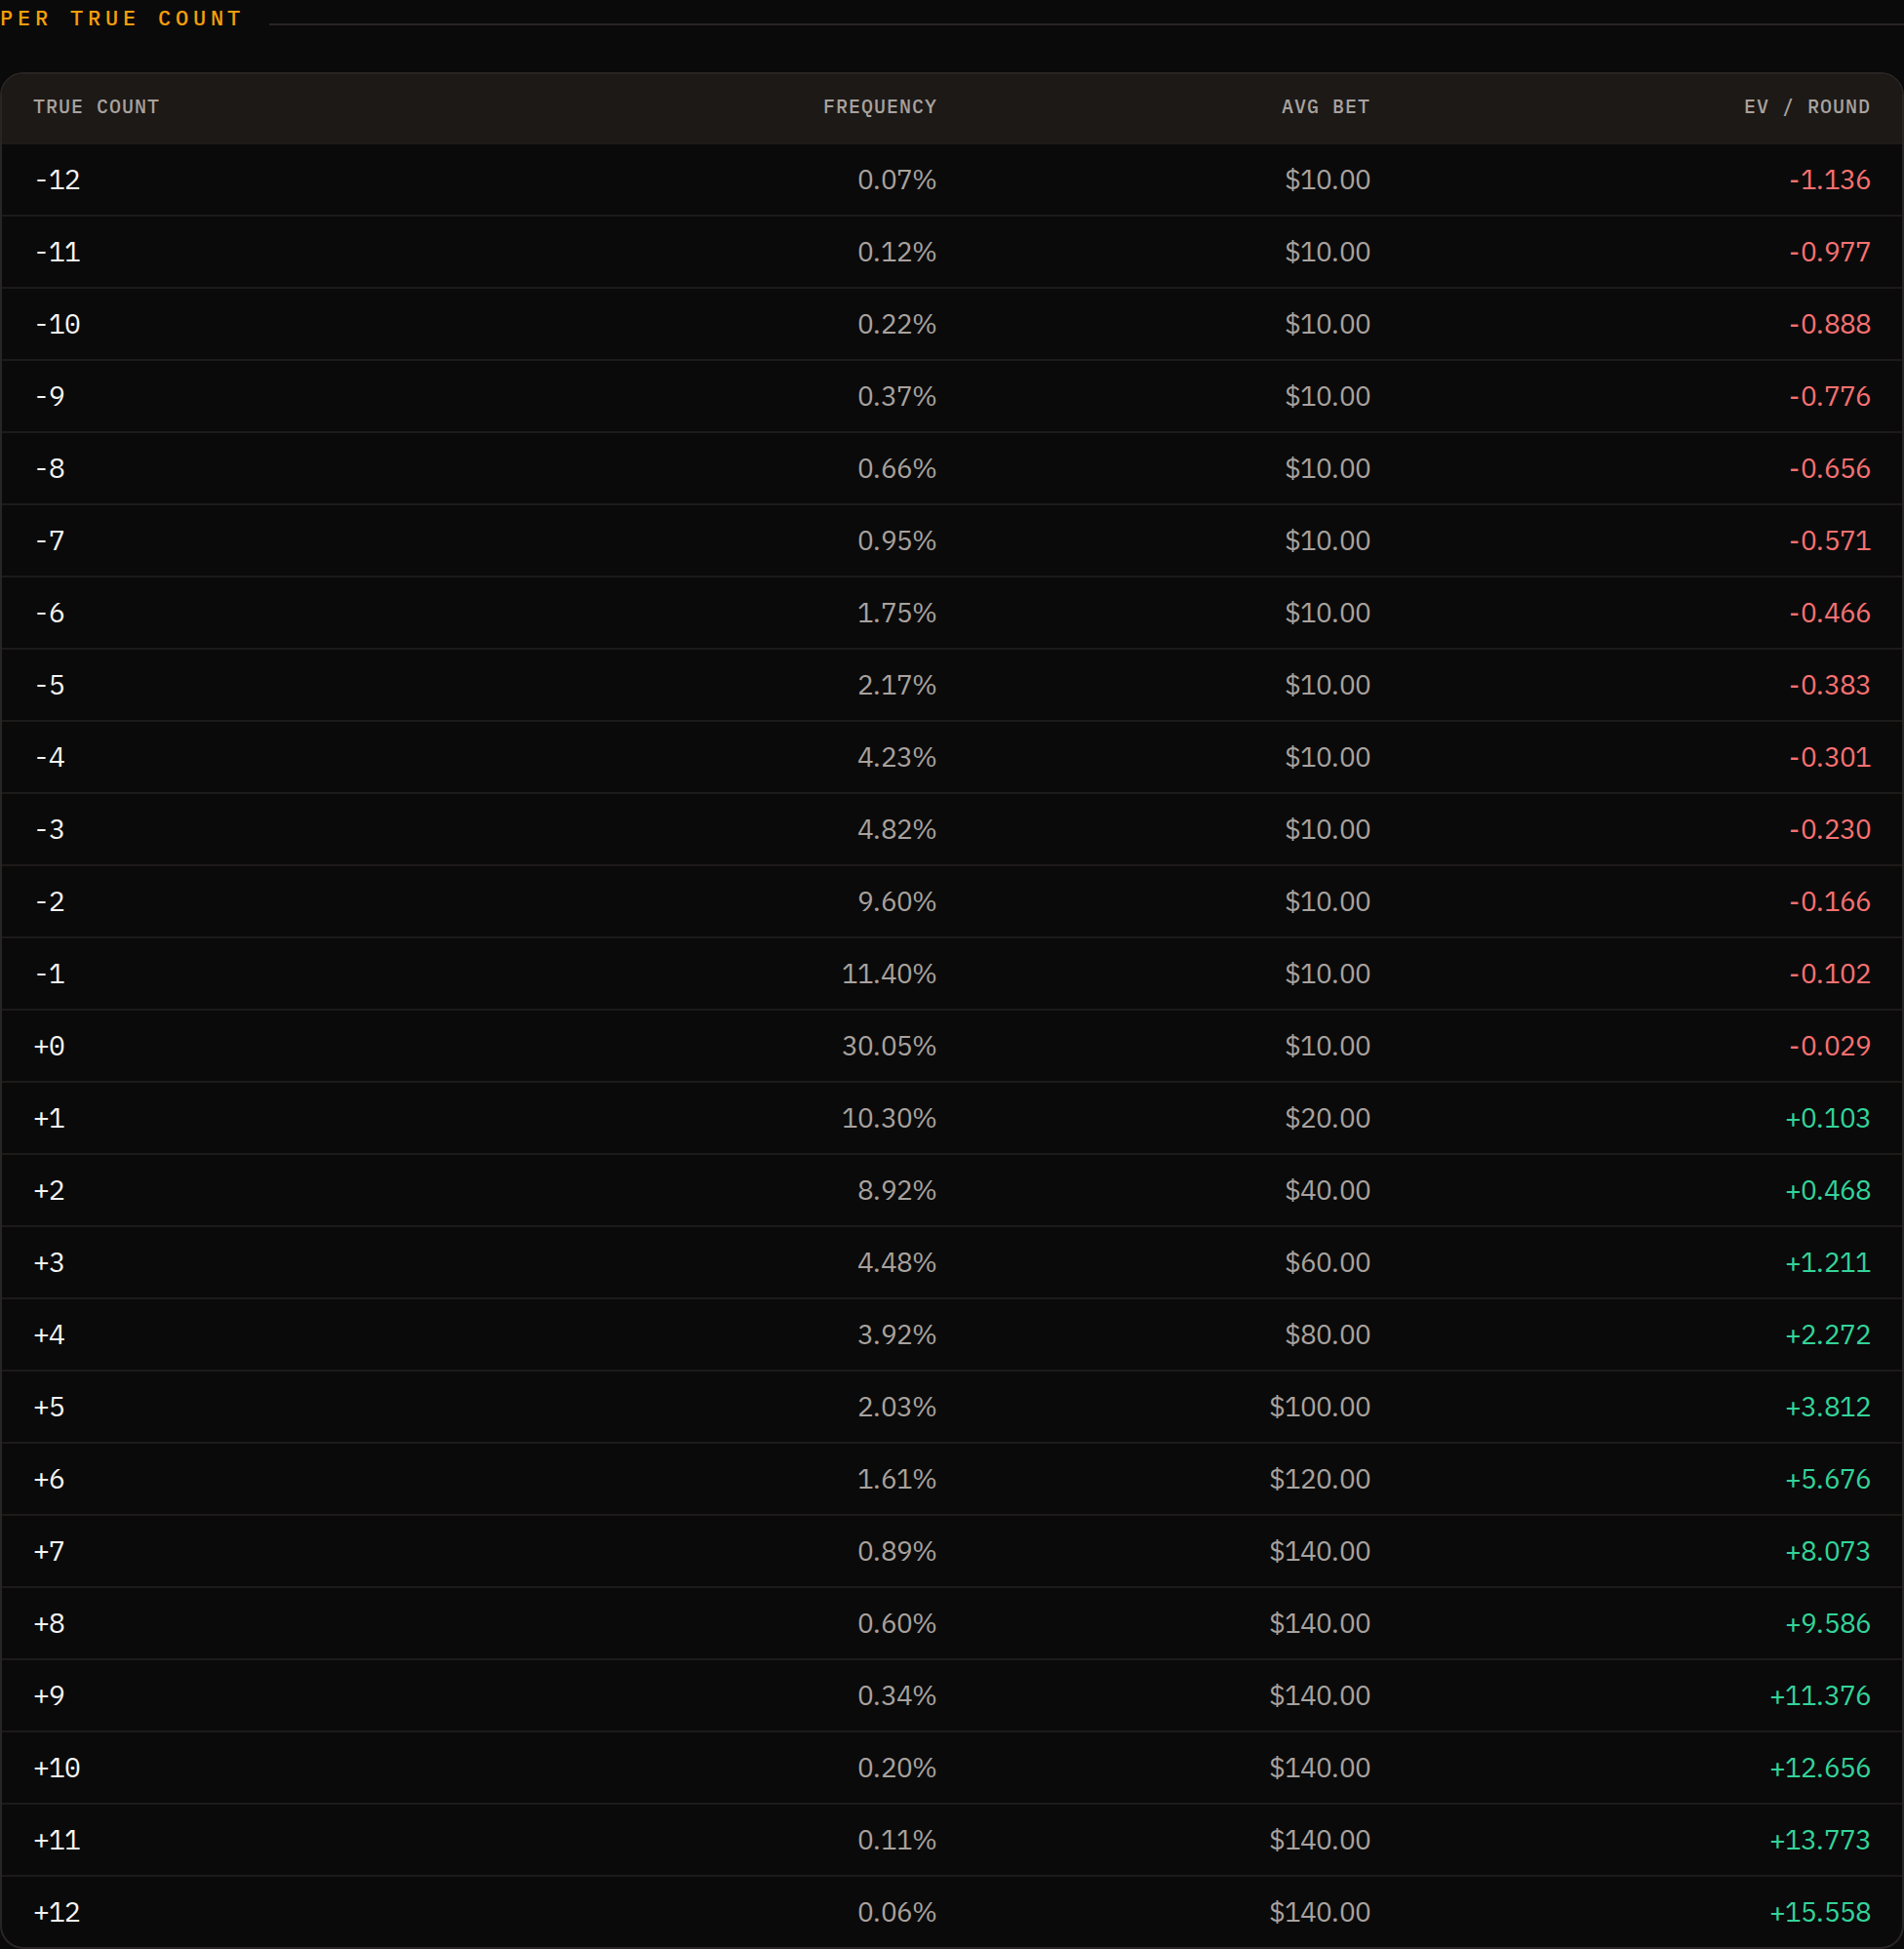The width and height of the screenshot is (1904, 1949).
Task: Select the +0 true count row
Action: (952, 1046)
